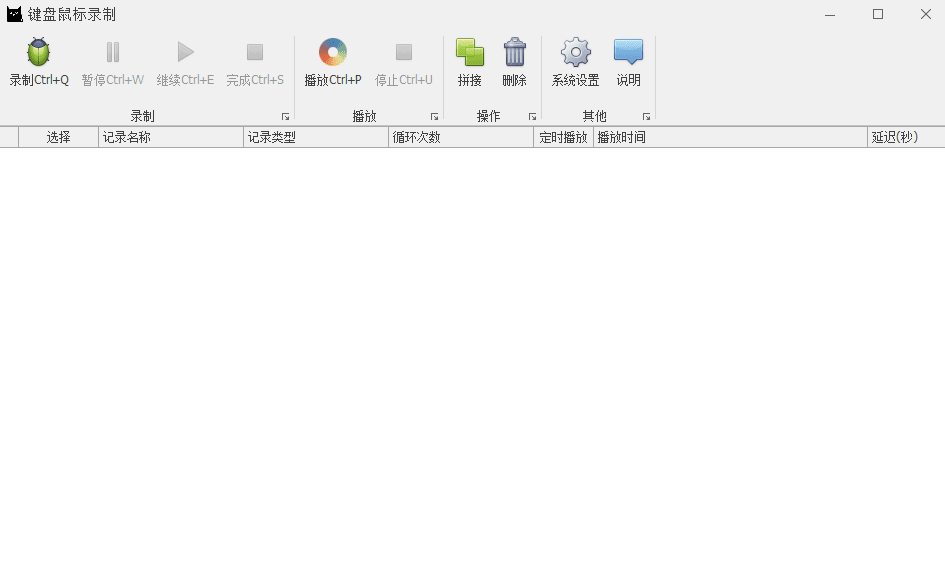Expand the 播放 group launcher arrow
This screenshot has width=945, height=587.
tap(434, 117)
